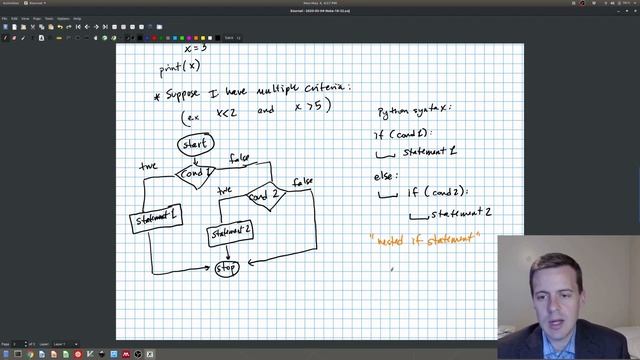Choose the Select Rectangle tool
Viewport: 640px width, 360px height.
pyautogui.click(x=77, y=38)
